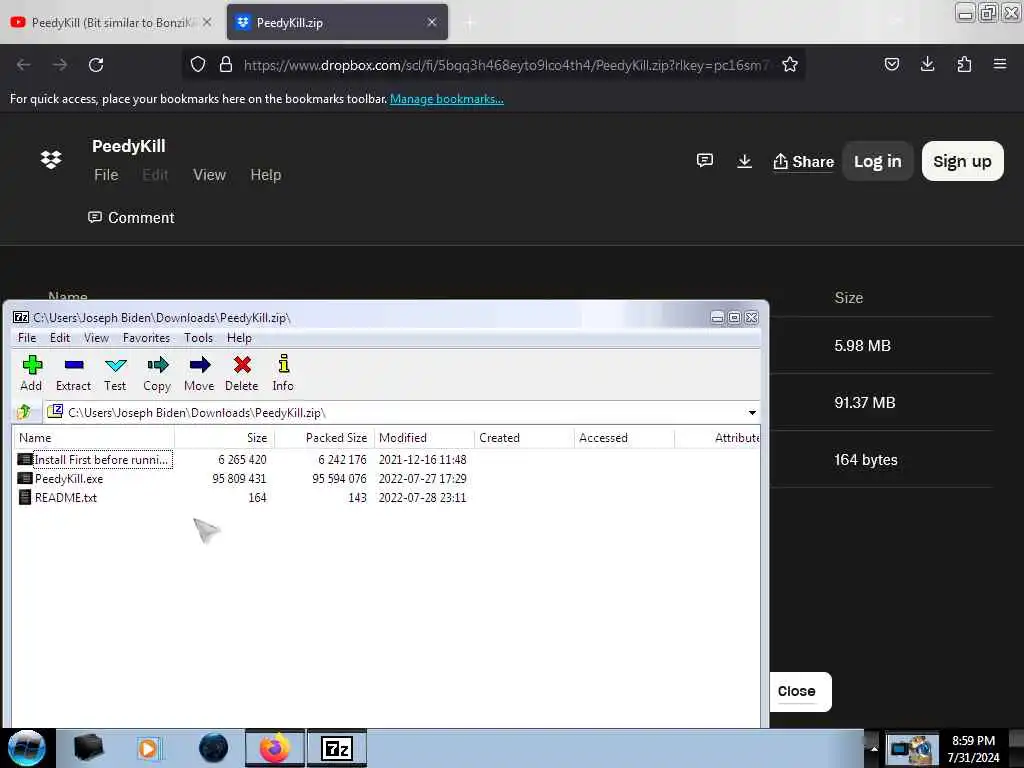Open the media player taskbar icon

[150, 748]
